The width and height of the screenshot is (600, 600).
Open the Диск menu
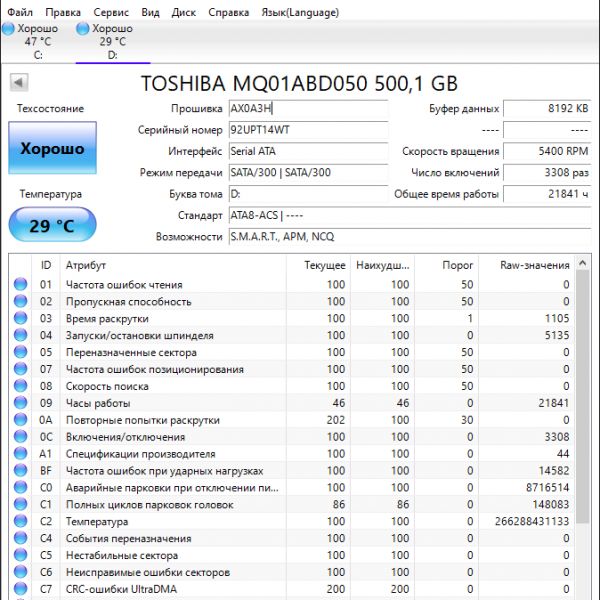(183, 13)
